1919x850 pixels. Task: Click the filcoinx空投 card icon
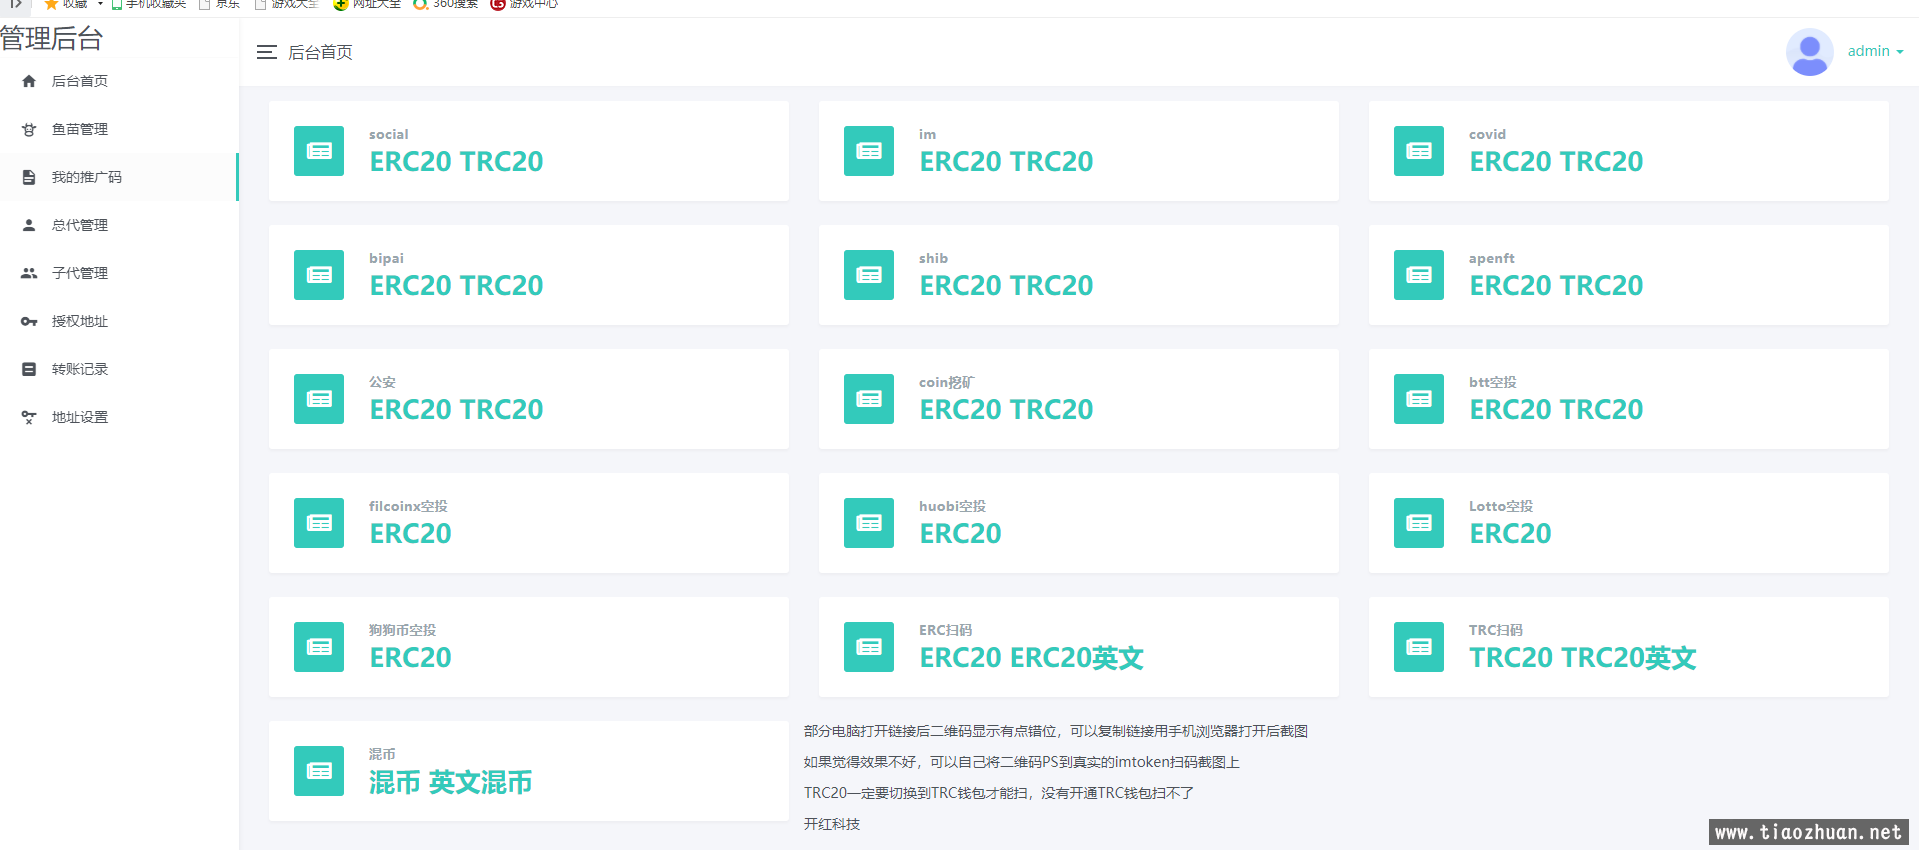pos(319,523)
